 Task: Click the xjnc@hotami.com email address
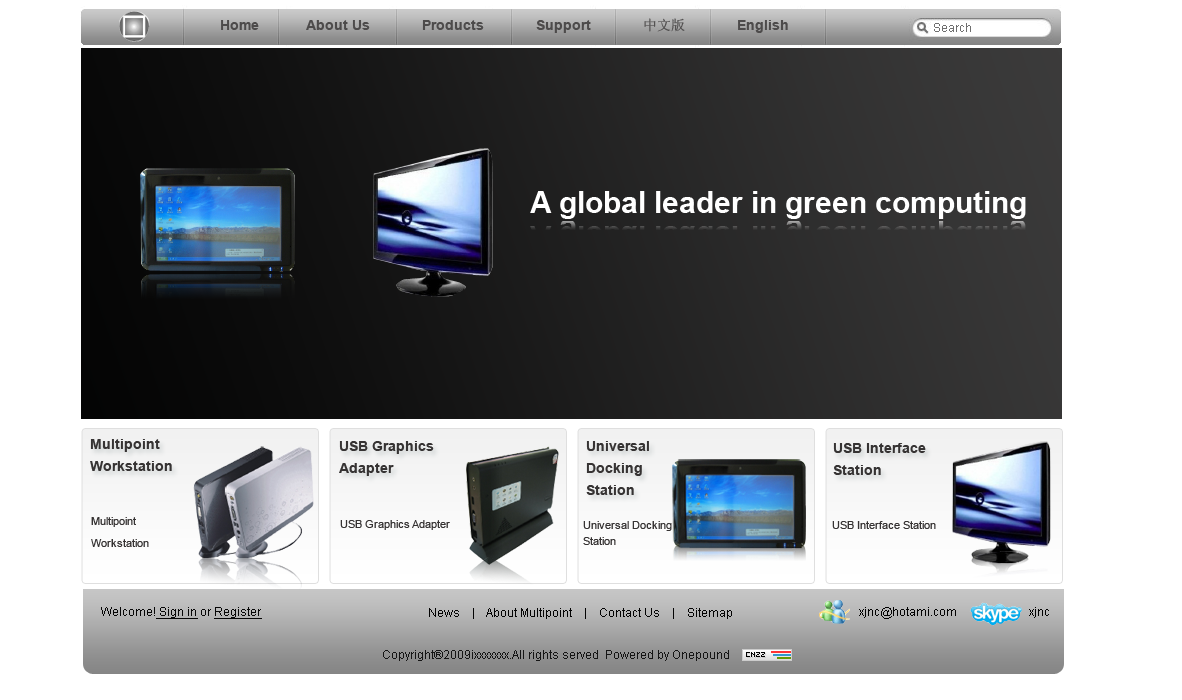tap(907, 612)
